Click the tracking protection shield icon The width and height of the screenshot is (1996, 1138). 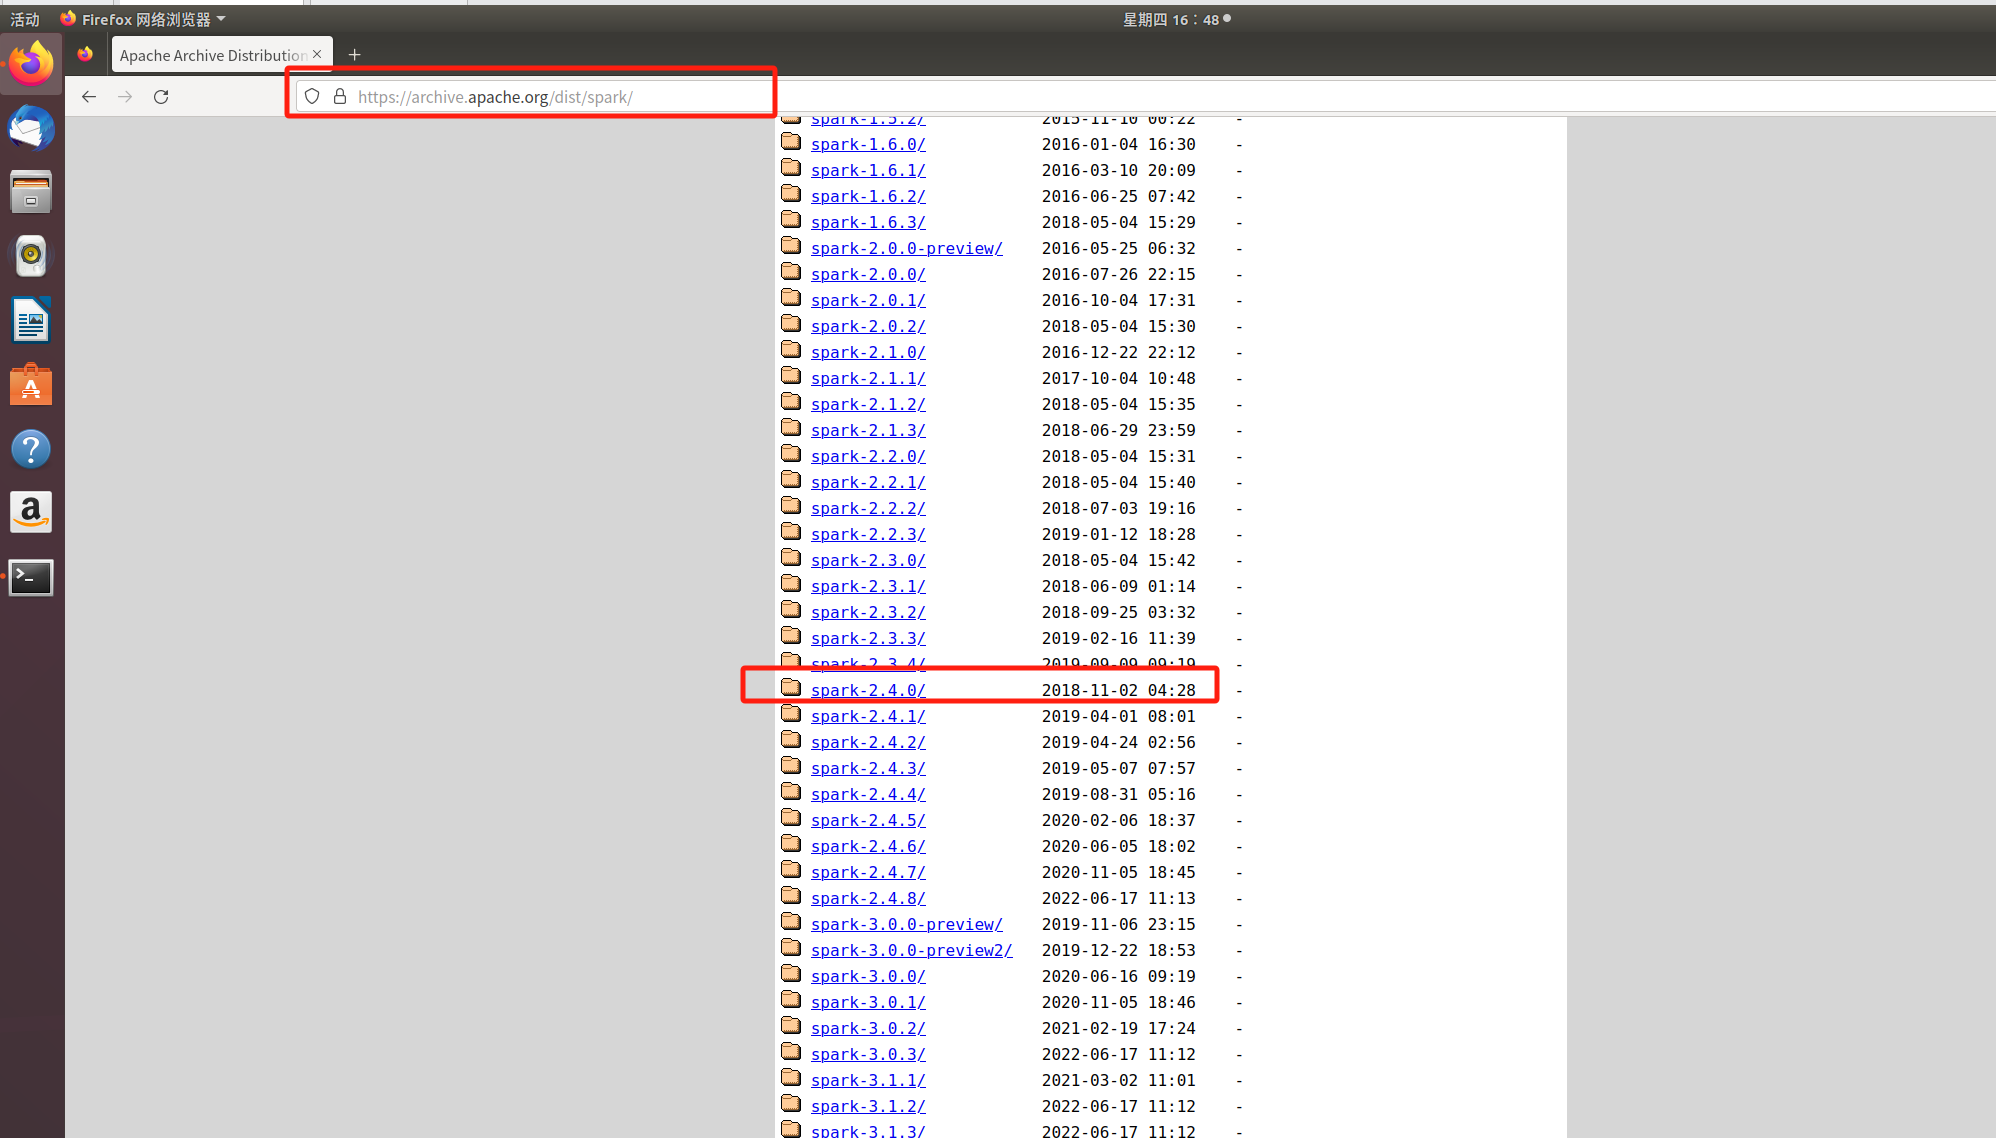tap(312, 97)
